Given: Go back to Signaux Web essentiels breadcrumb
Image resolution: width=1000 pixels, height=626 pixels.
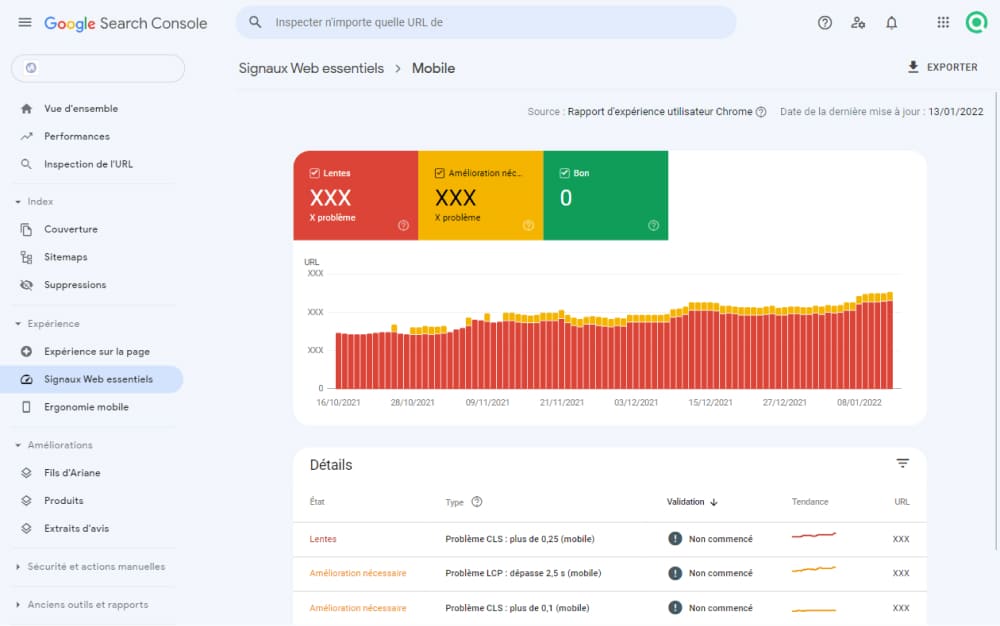Looking at the screenshot, I should coord(311,68).
